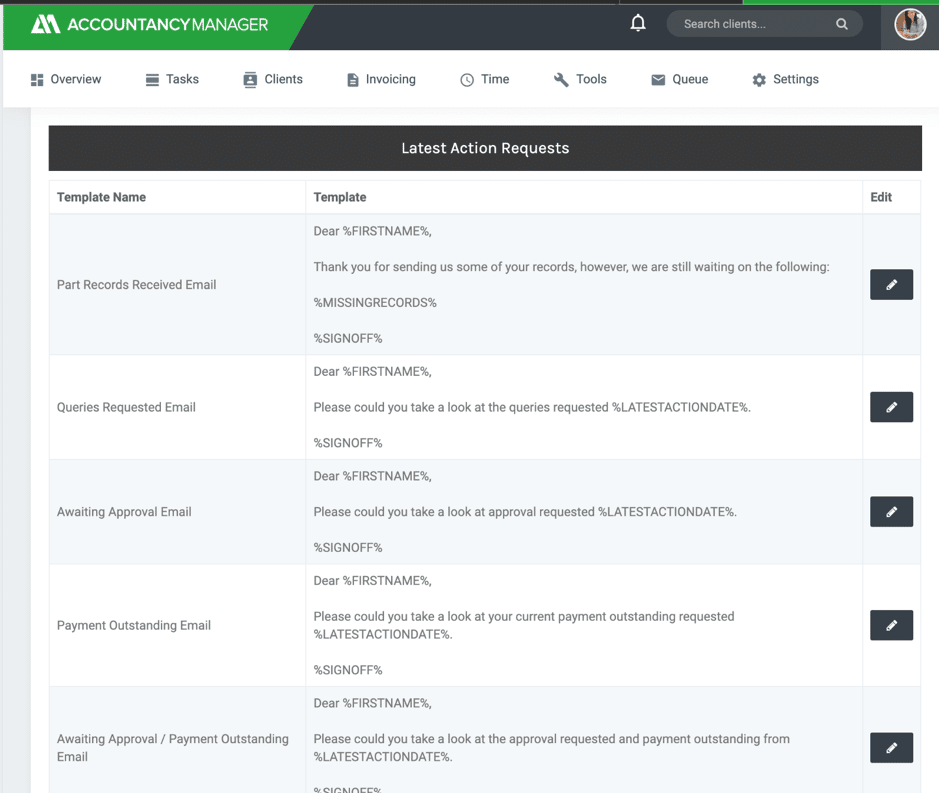Click 'look at the queries requested' line
Viewport: 939px width, 793px height.
coord(532,407)
